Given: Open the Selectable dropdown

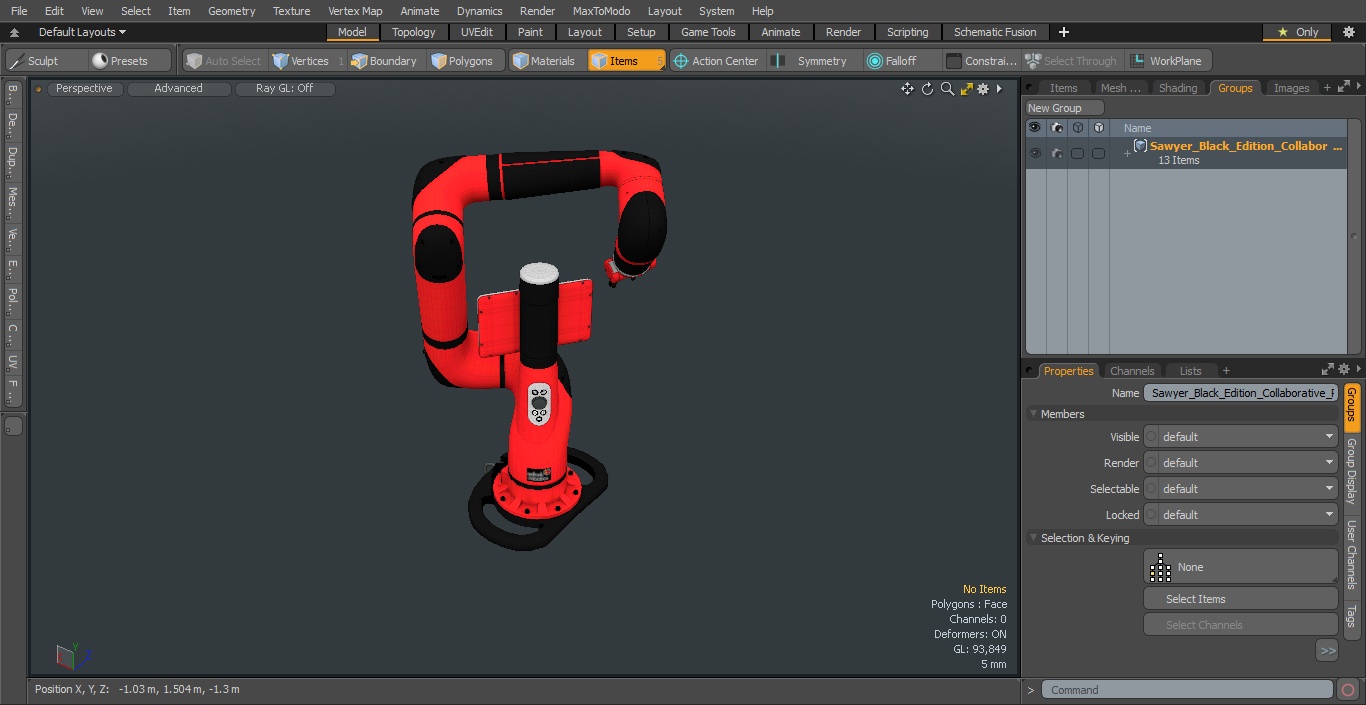Looking at the screenshot, I should (1248, 489).
